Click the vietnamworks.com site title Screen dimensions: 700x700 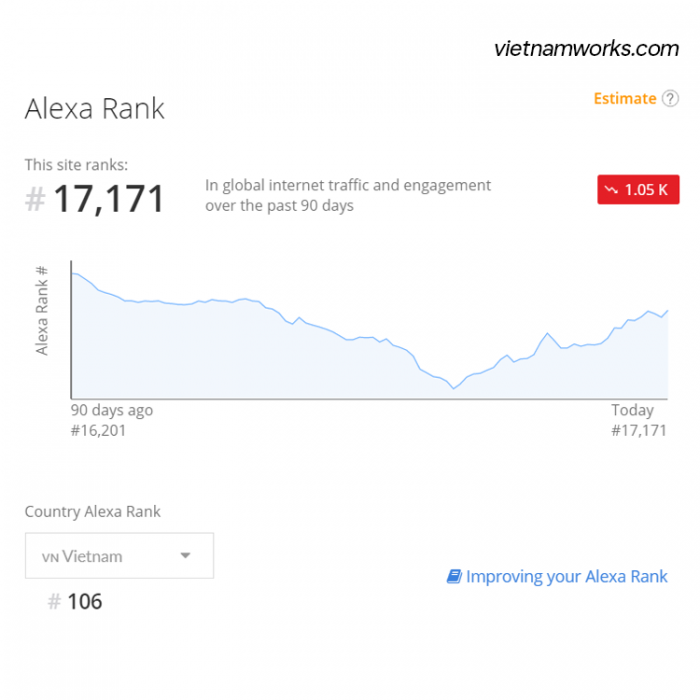click(x=586, y=49)
